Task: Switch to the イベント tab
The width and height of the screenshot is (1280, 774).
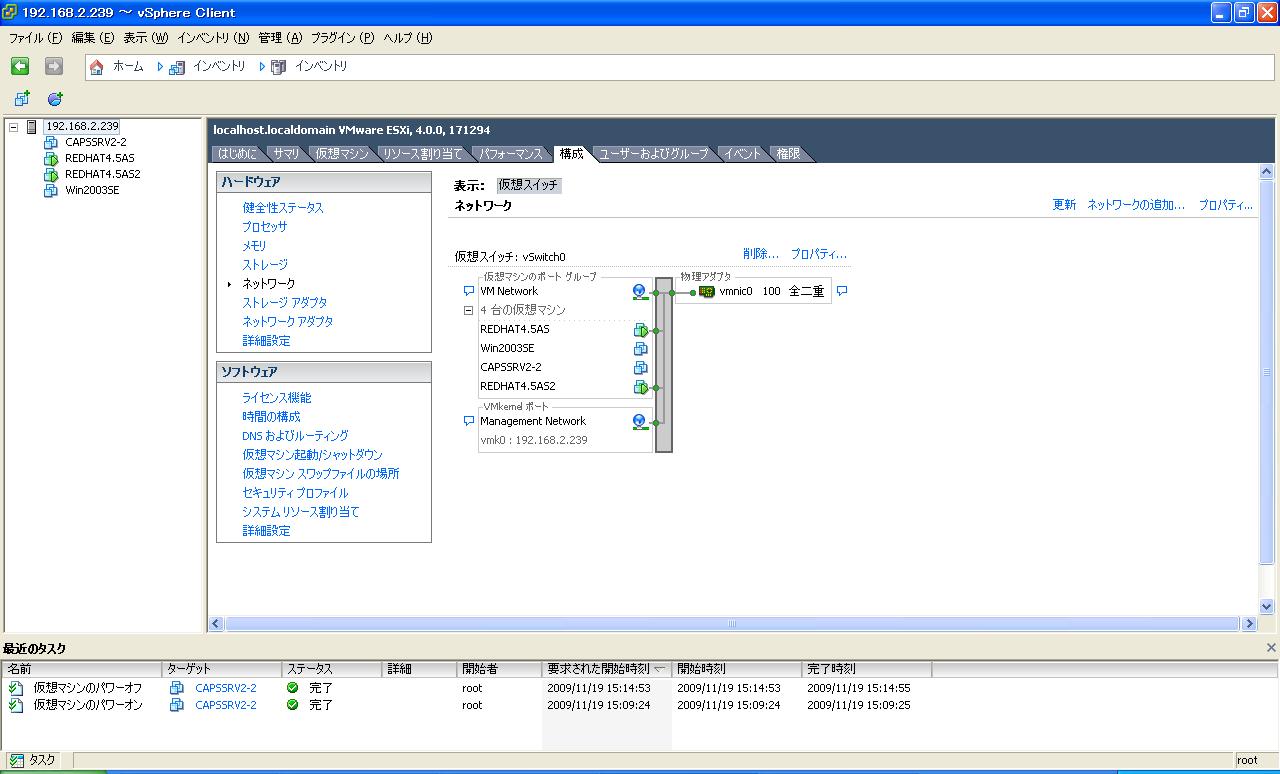Action: pyautogui.click(x=742, y=154)
